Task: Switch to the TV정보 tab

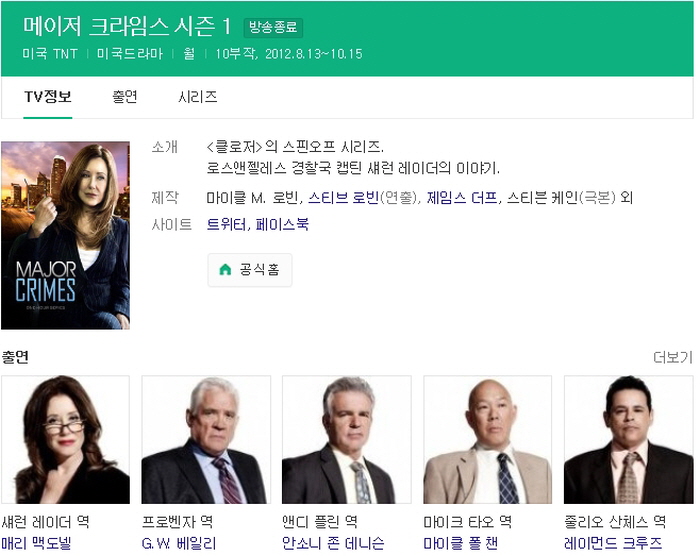Action: coord(48,97)
